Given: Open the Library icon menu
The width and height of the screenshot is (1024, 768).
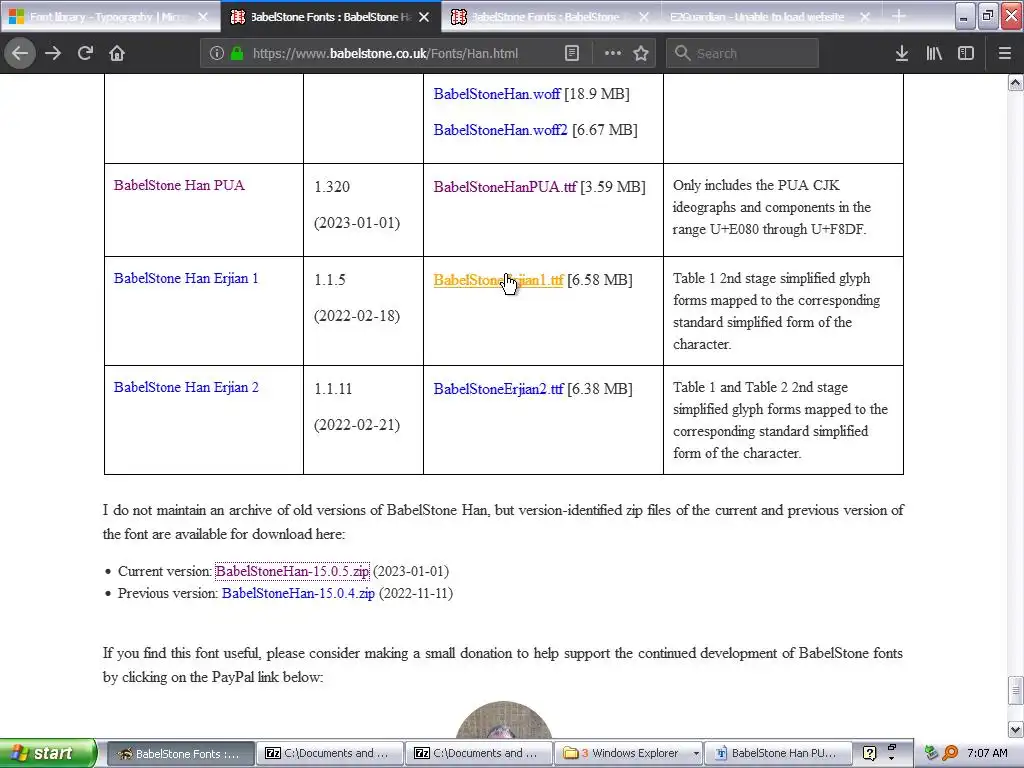Looking at the screenshot, I should pos(934,54).
